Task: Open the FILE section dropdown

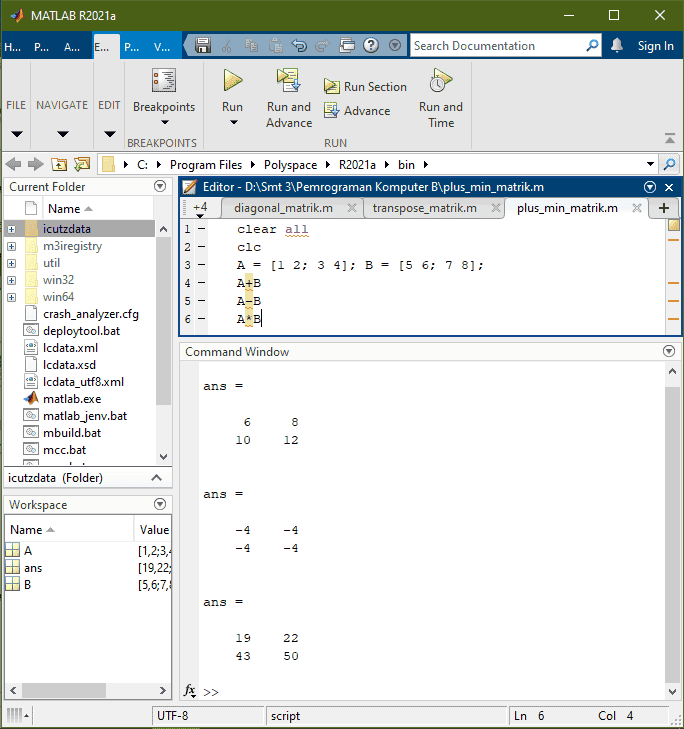Action: pyautogui.click(x=17, y=134)
